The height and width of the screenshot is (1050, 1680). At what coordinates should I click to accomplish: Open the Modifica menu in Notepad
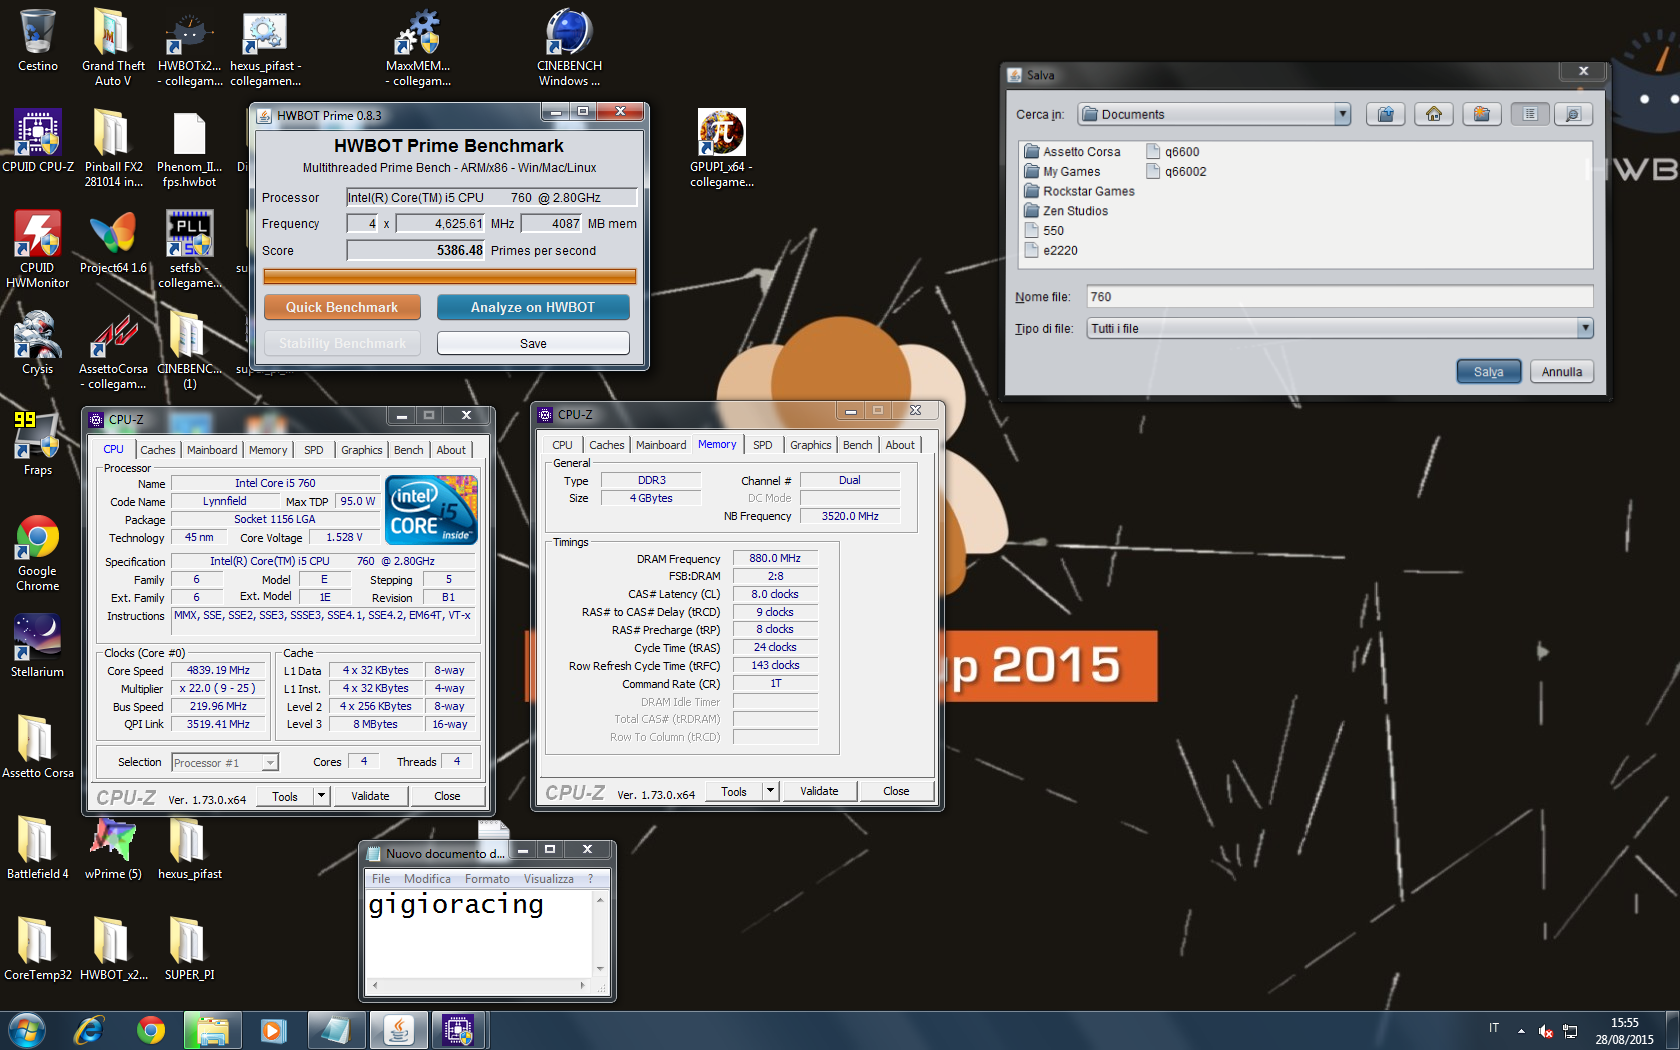427,879
